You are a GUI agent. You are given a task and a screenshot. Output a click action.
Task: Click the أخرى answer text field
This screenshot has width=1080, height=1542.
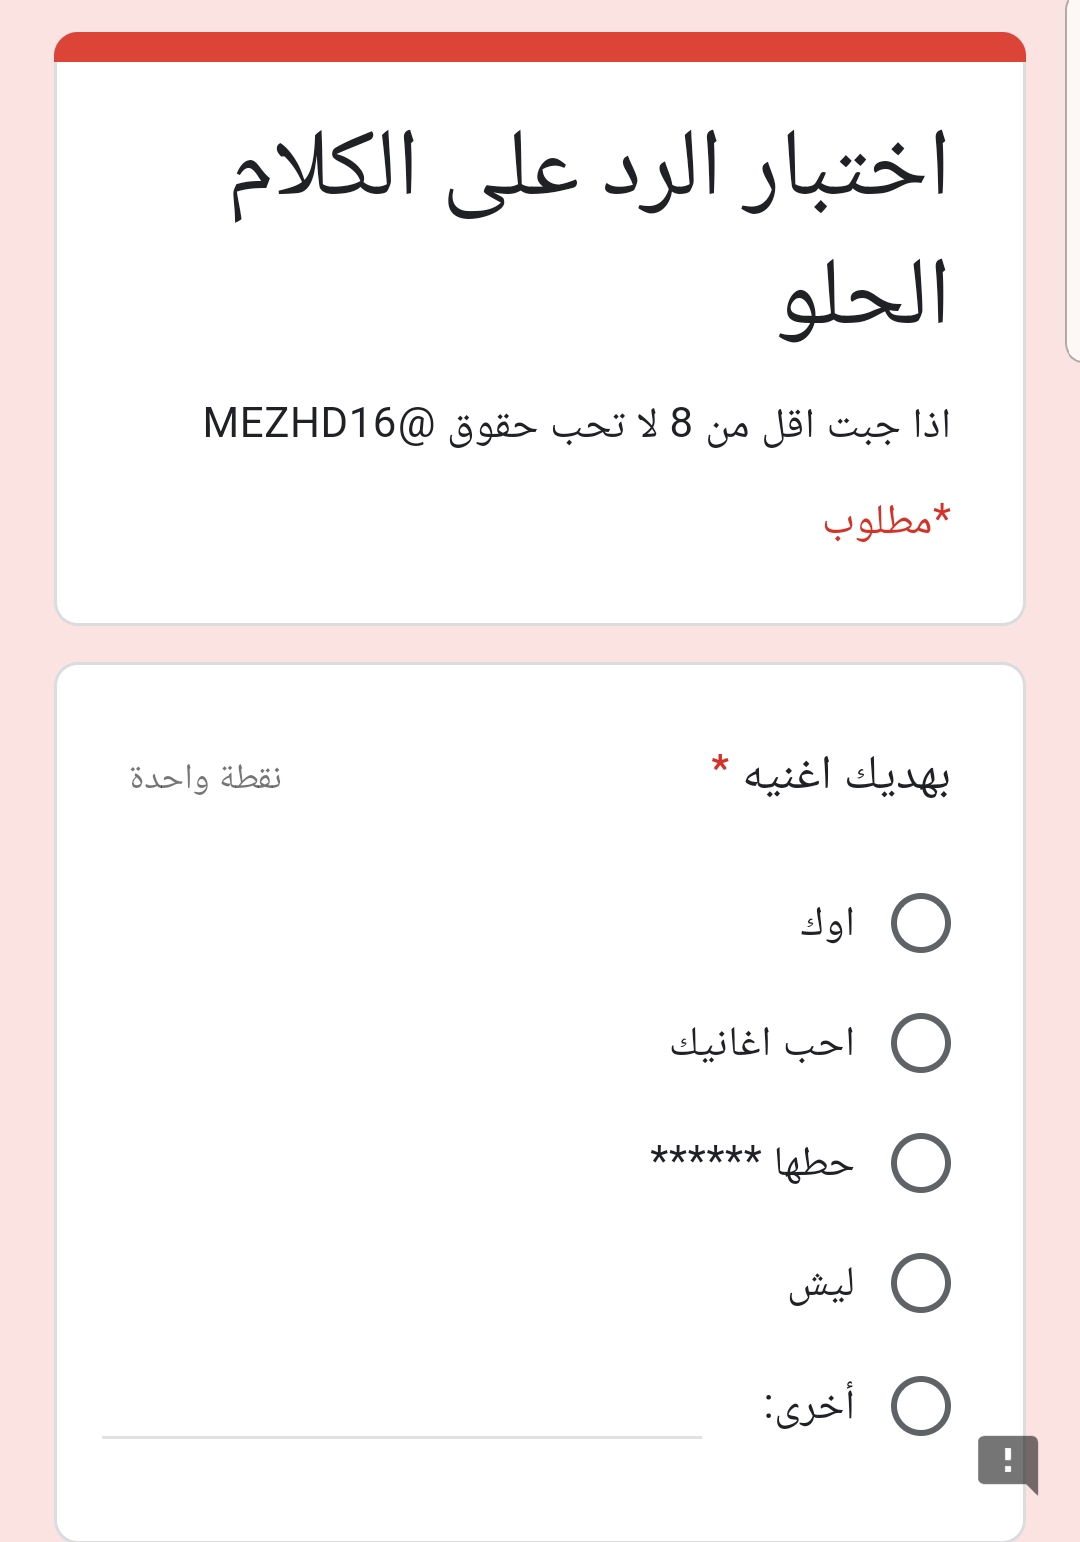pos(402,1410)
